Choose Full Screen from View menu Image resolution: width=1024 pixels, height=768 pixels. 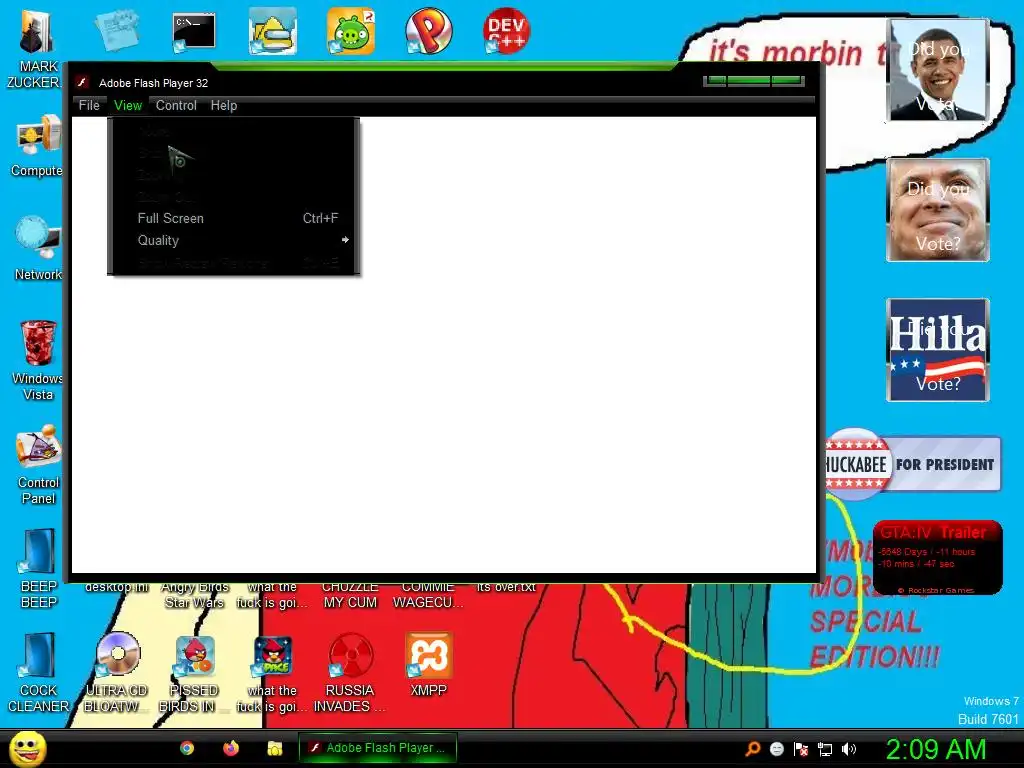click(234, 218)
